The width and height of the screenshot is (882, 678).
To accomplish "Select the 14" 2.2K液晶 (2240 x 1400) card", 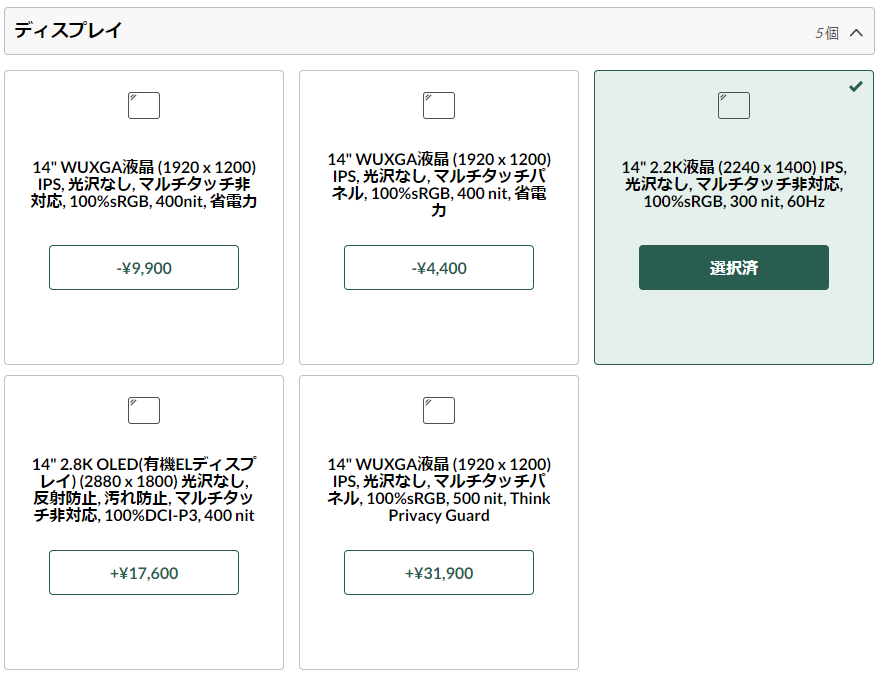I will coord(734,217).
